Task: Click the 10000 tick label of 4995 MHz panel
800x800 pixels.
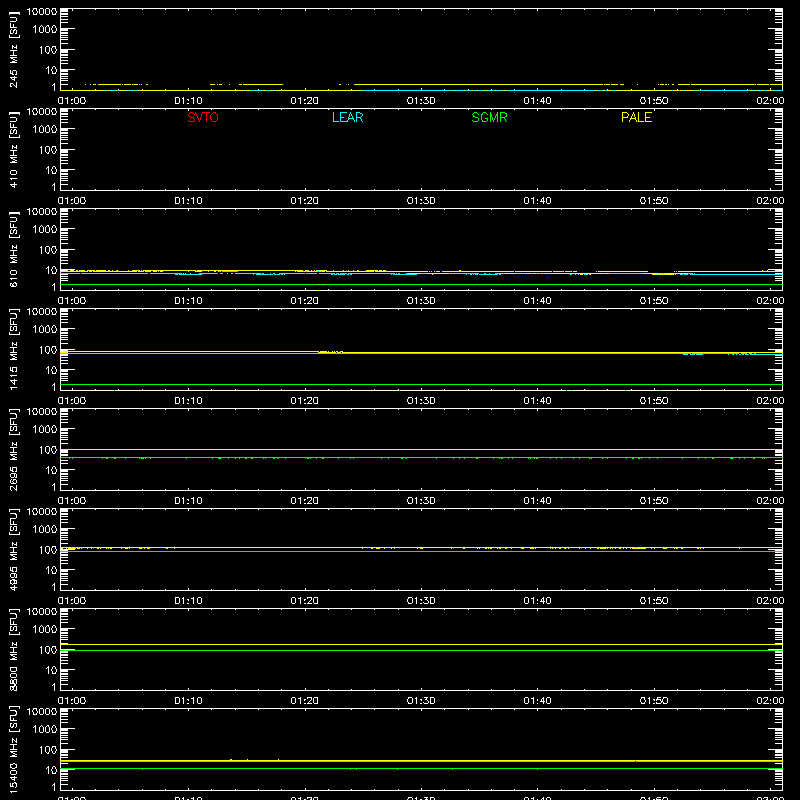Action: [42, 512]
